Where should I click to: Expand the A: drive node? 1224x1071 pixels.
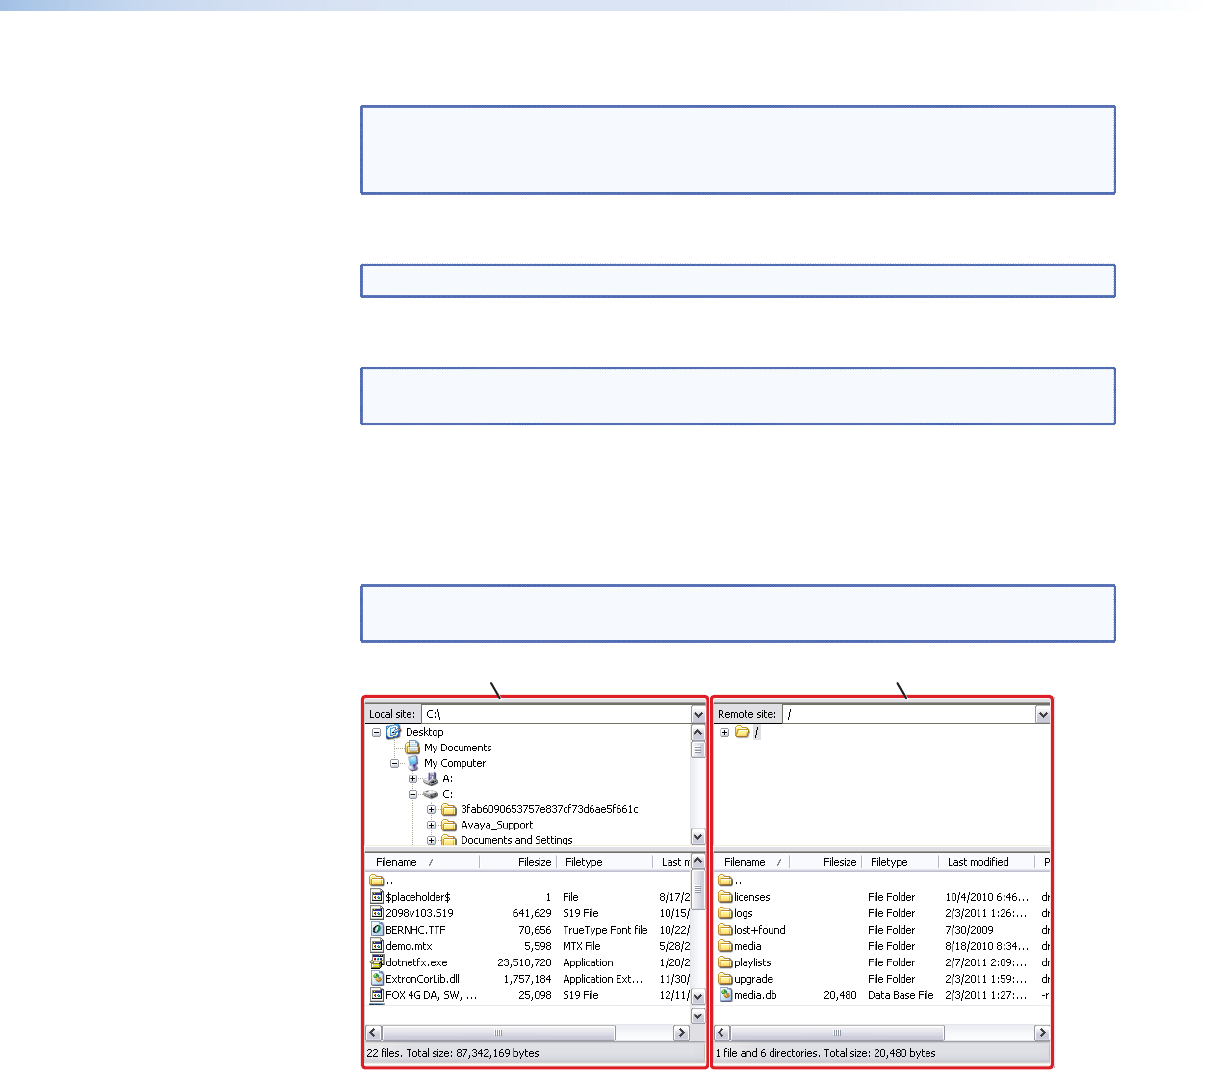[x=413, y=778]
